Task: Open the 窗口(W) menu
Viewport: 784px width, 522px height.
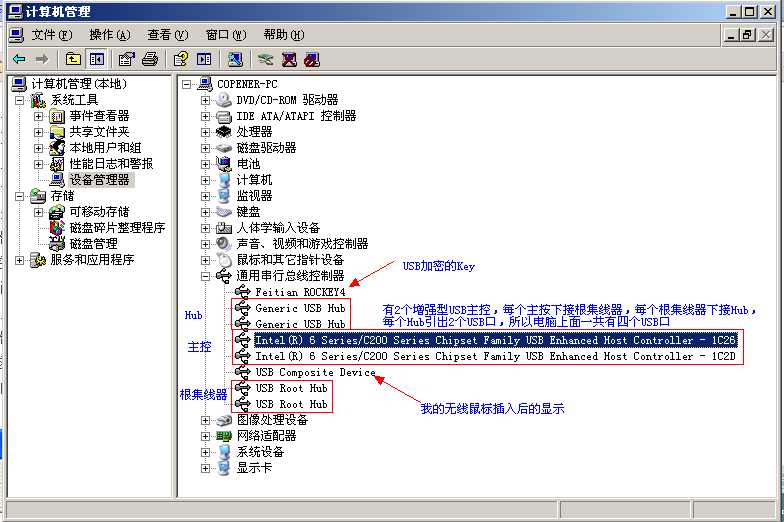Action: click(x=226, y=35)
